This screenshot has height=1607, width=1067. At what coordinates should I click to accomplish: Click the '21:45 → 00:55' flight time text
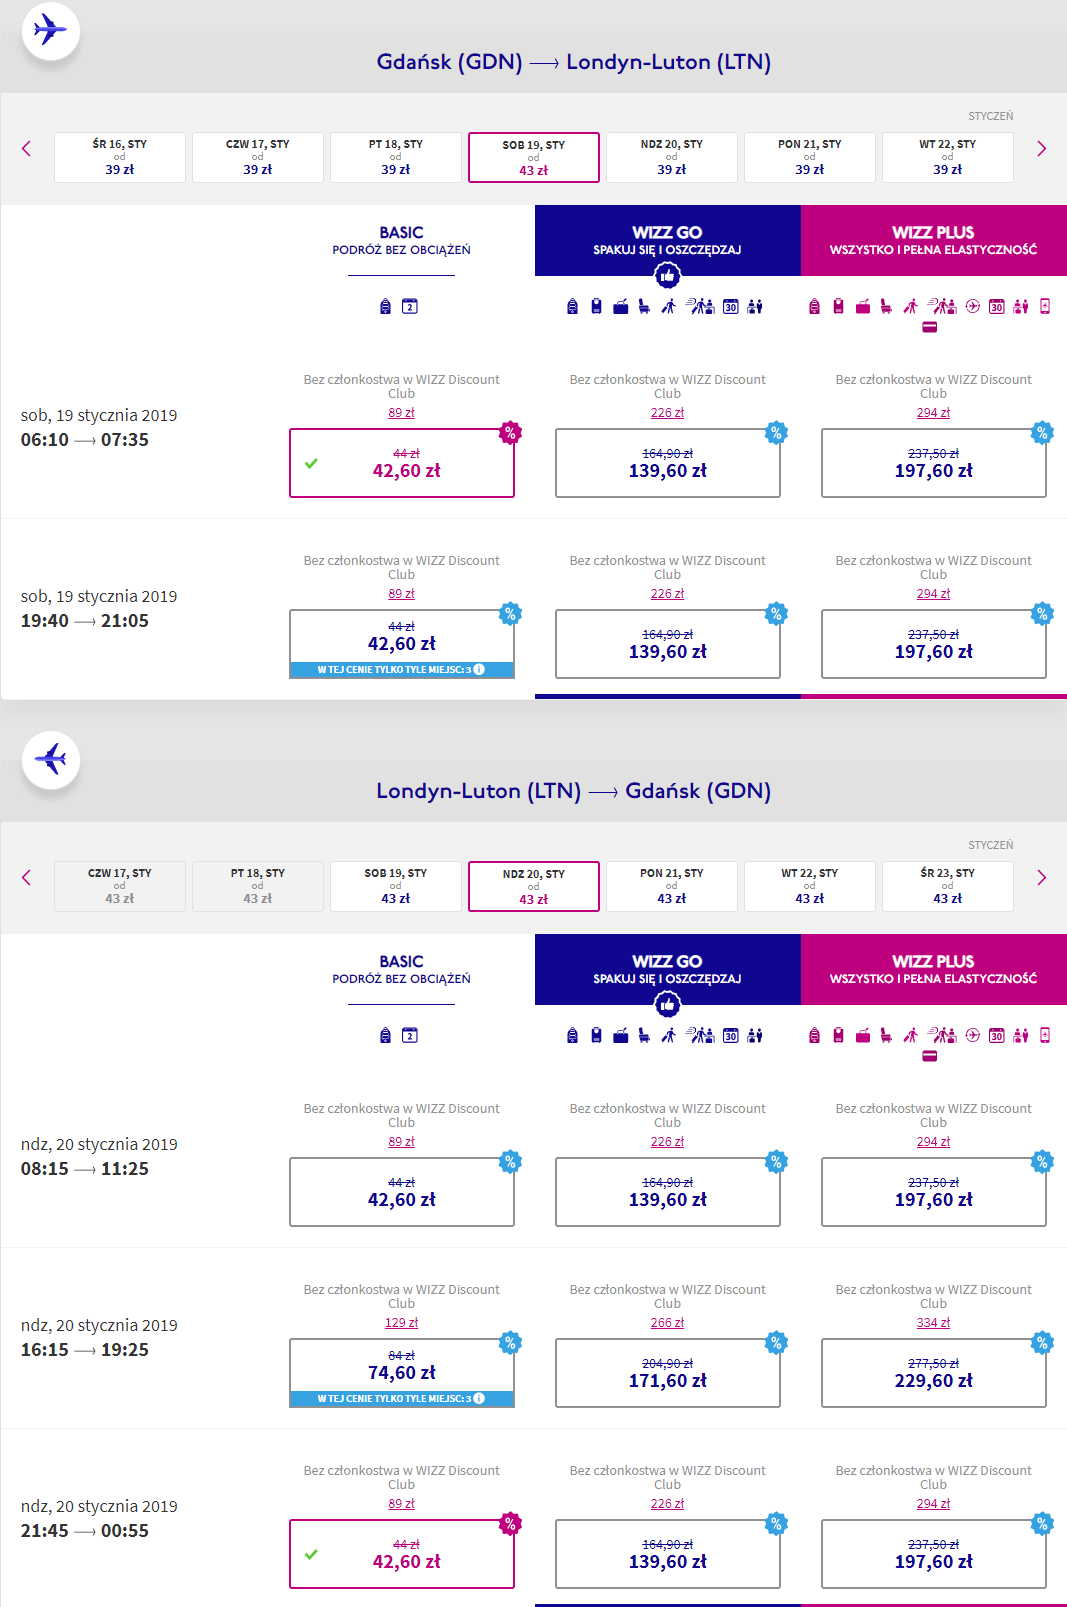coord(85,1531)
